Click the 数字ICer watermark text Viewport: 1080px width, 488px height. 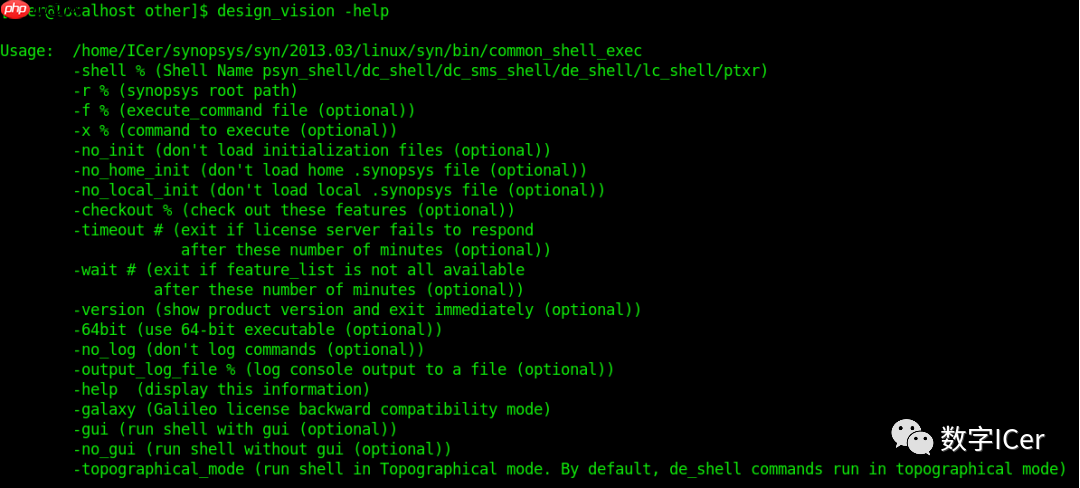[992, 439]
